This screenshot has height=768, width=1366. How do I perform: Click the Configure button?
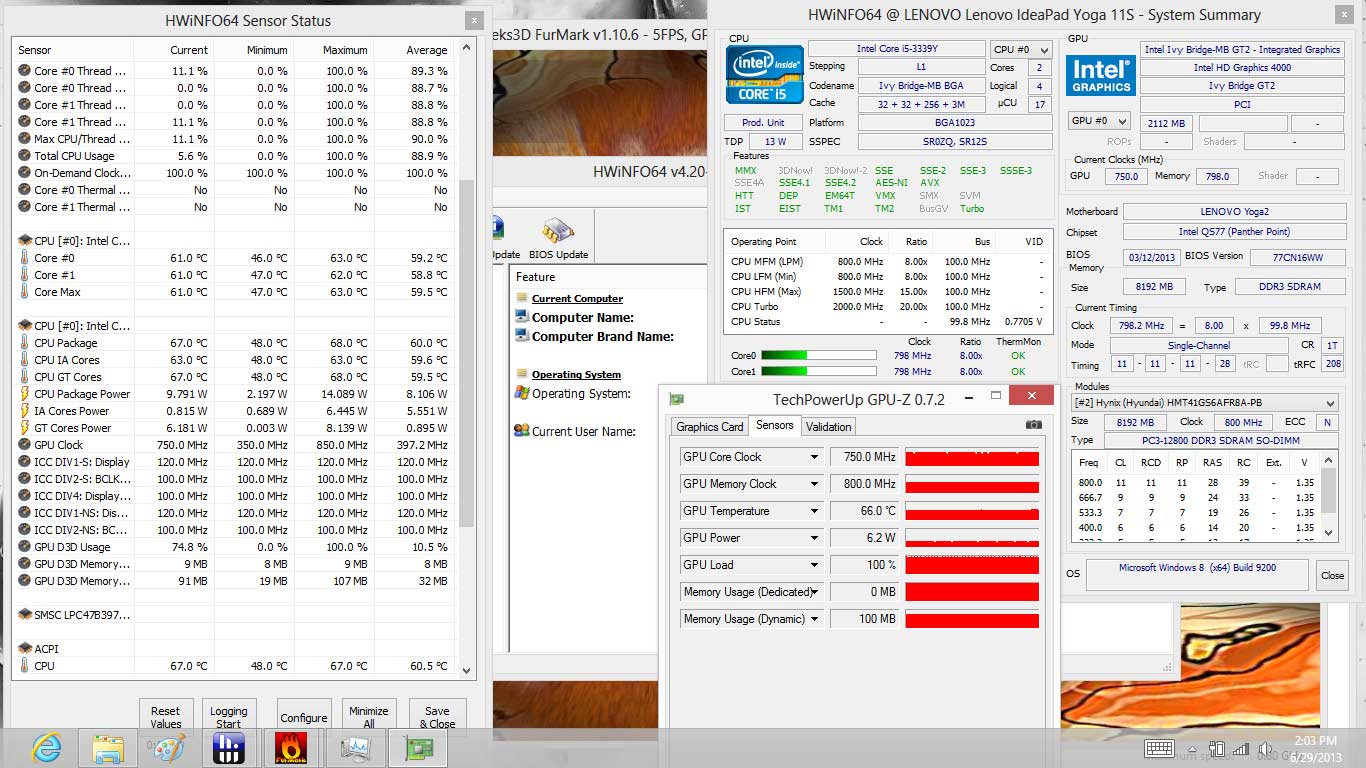coord(304,717)
